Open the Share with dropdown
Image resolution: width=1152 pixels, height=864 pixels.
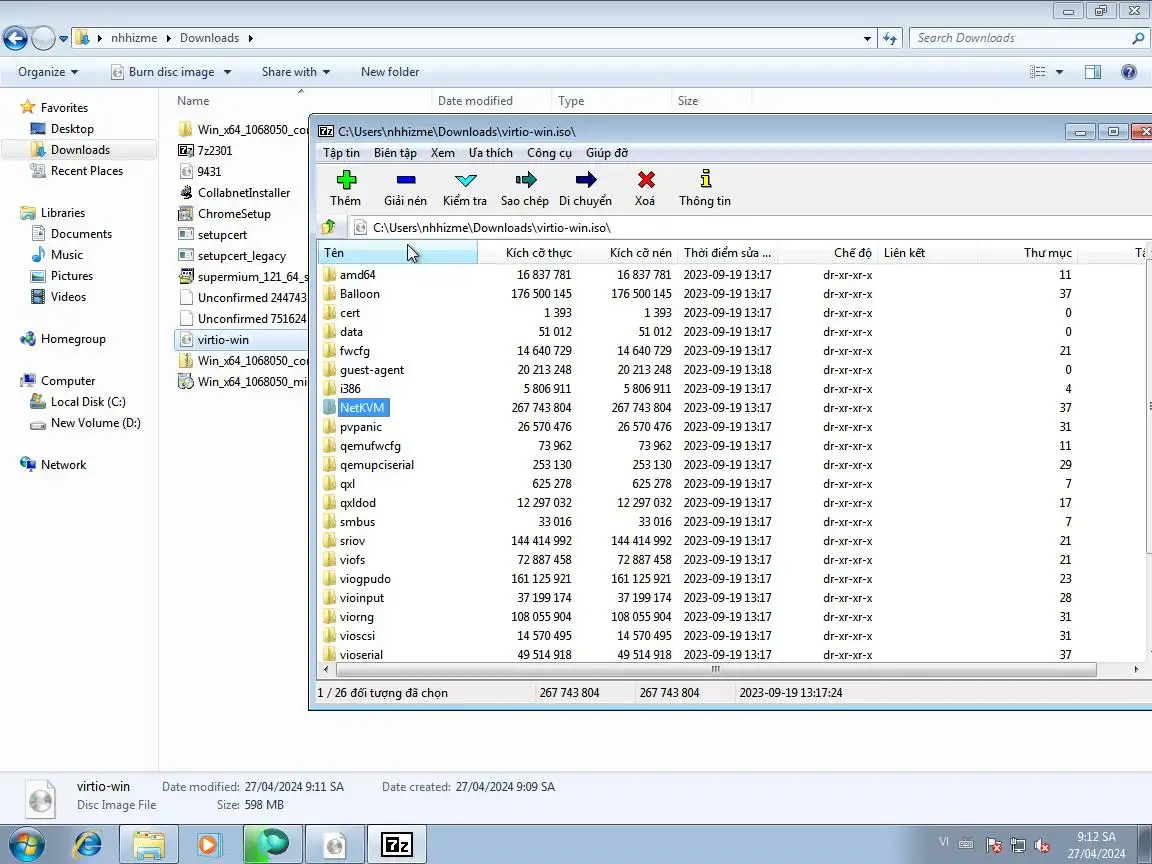296,72
